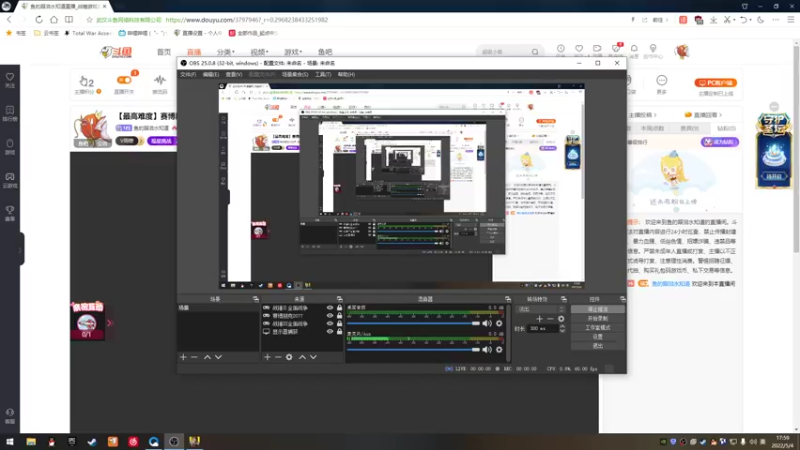Click the orange PC客户端 button
The image size is (800, 450).
715,83
